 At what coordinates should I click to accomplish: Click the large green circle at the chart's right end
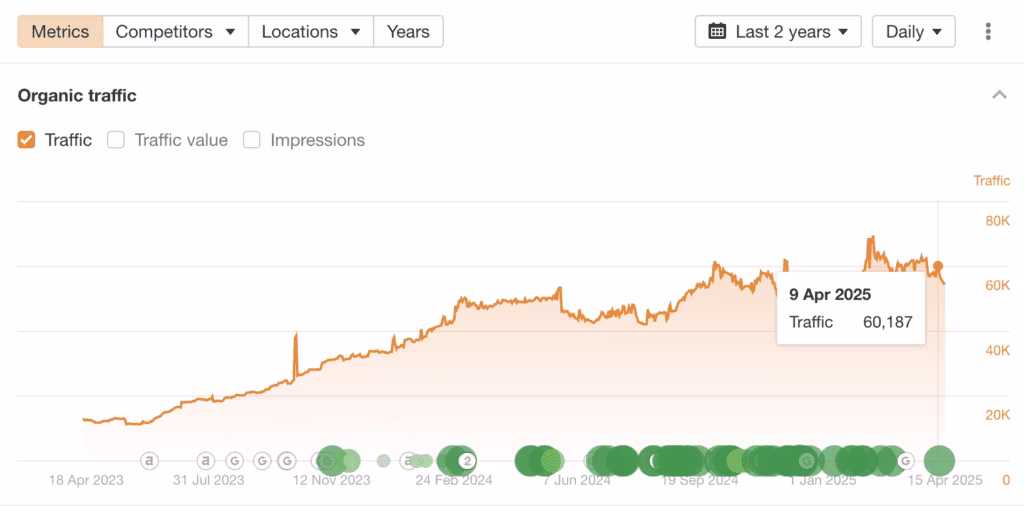939,460
